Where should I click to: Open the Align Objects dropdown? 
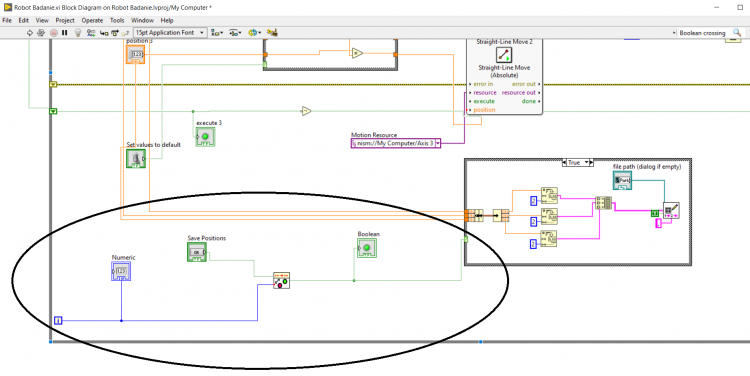tap(218, 33)
